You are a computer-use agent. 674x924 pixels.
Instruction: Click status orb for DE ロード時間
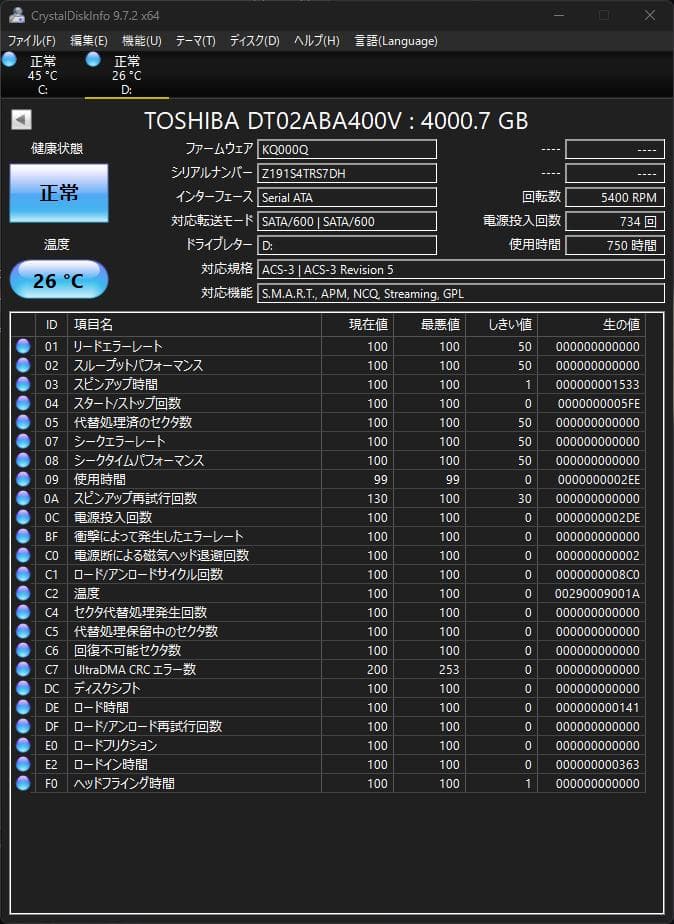tap(23, 707)
